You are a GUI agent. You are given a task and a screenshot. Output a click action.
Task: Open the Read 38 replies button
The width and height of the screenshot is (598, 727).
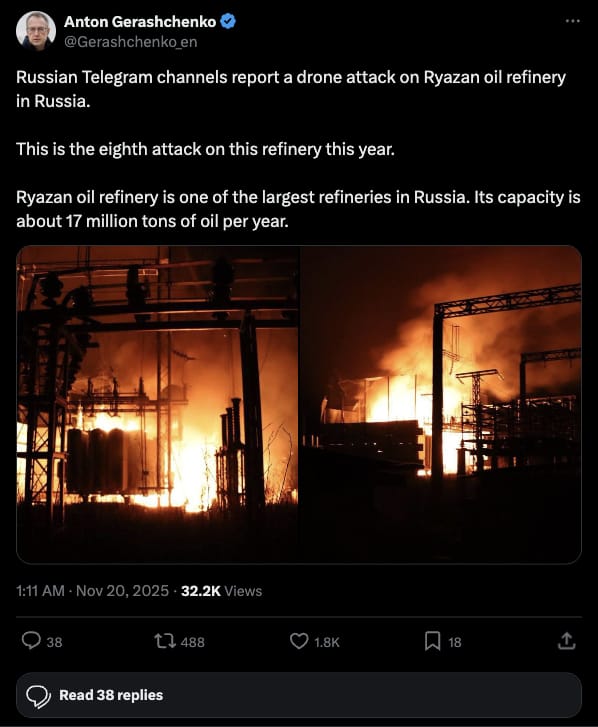[x=299, y=695]
